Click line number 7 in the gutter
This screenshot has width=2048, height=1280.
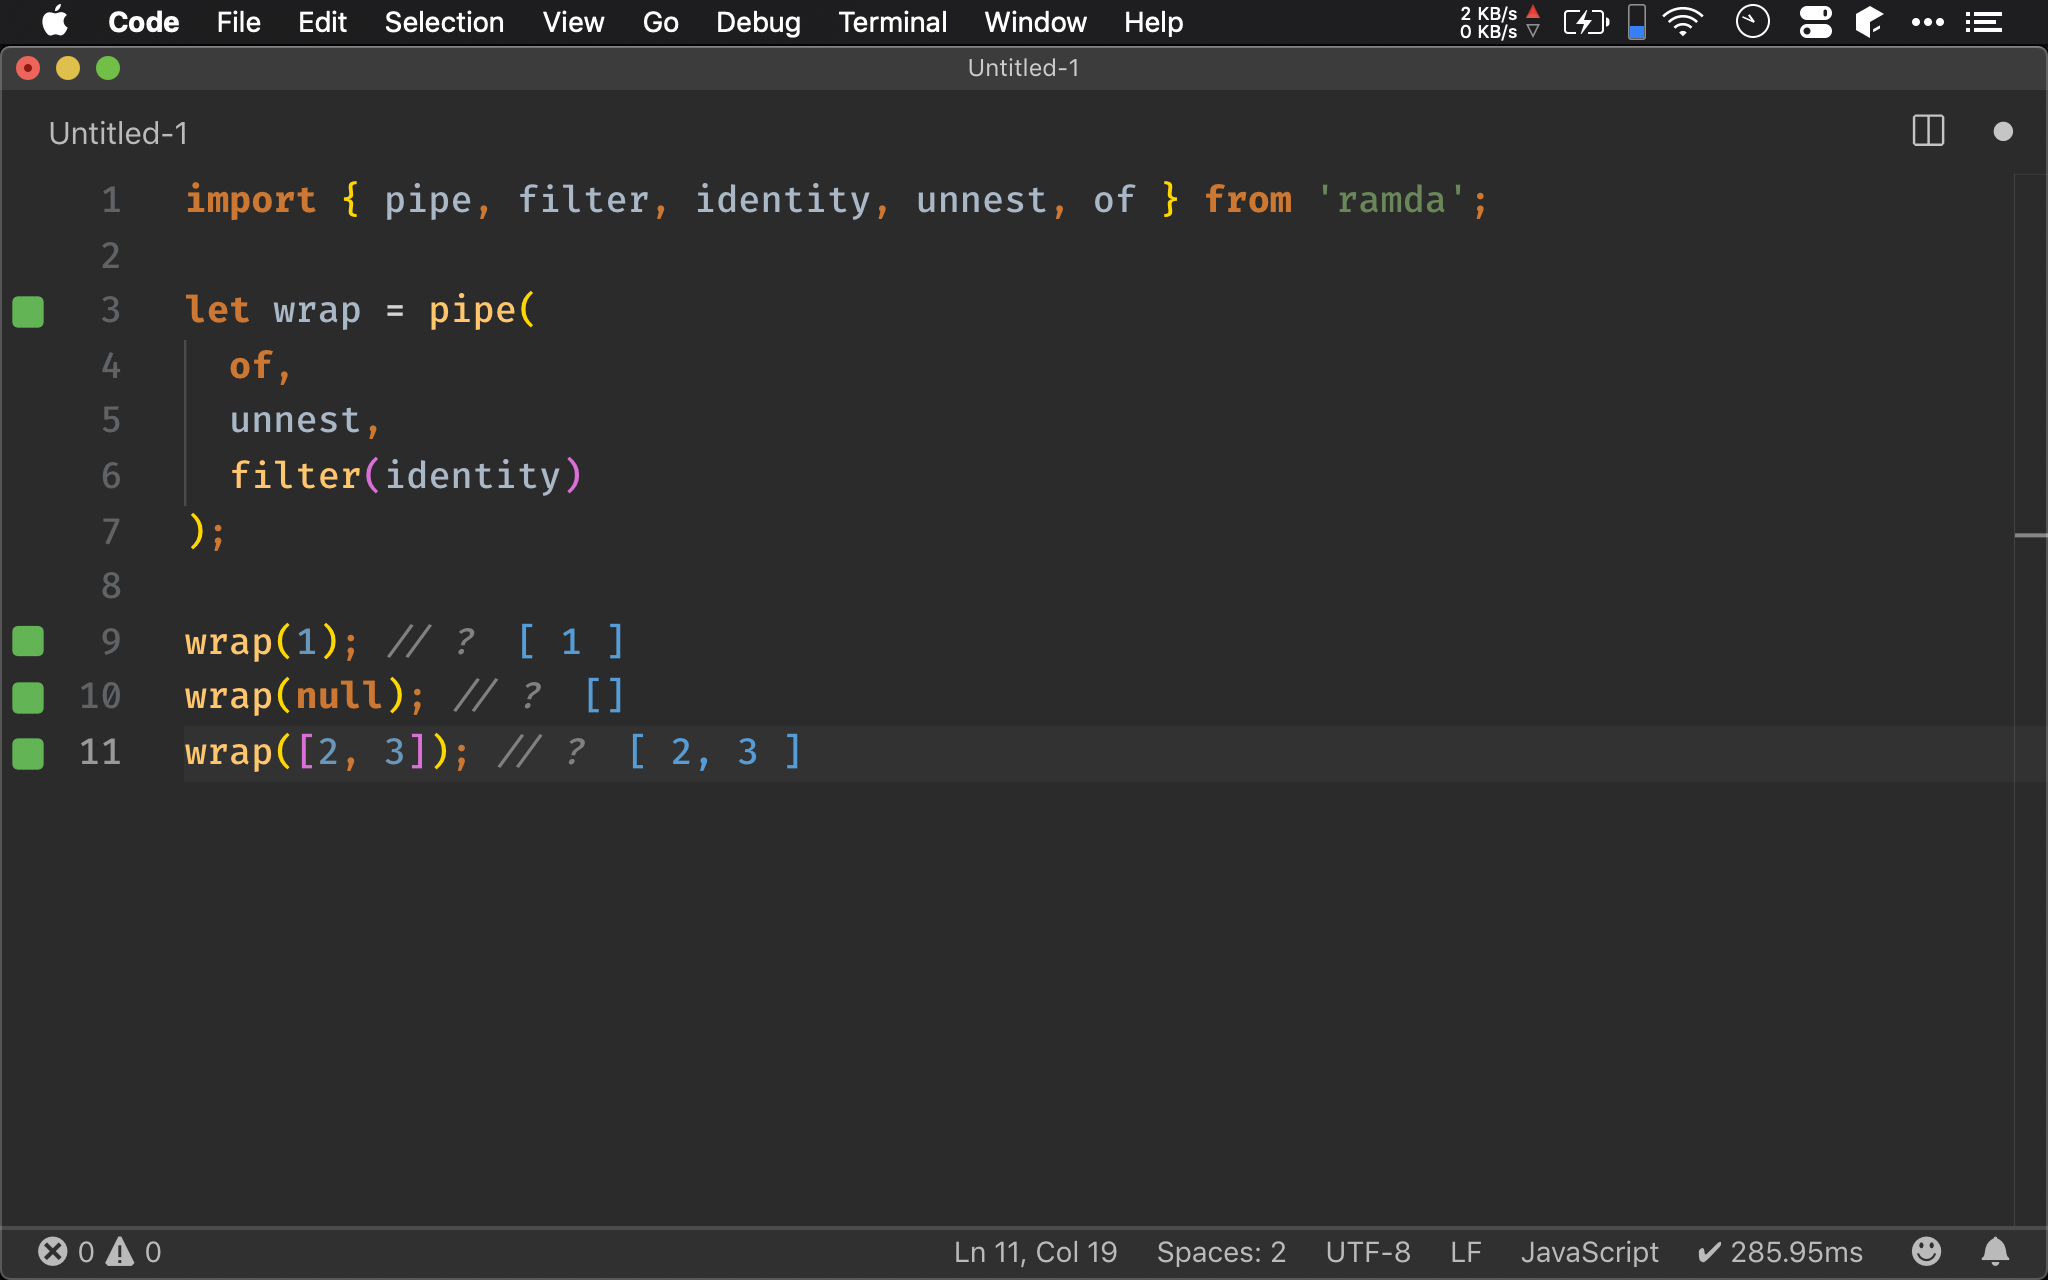click(x=111, y=531)
